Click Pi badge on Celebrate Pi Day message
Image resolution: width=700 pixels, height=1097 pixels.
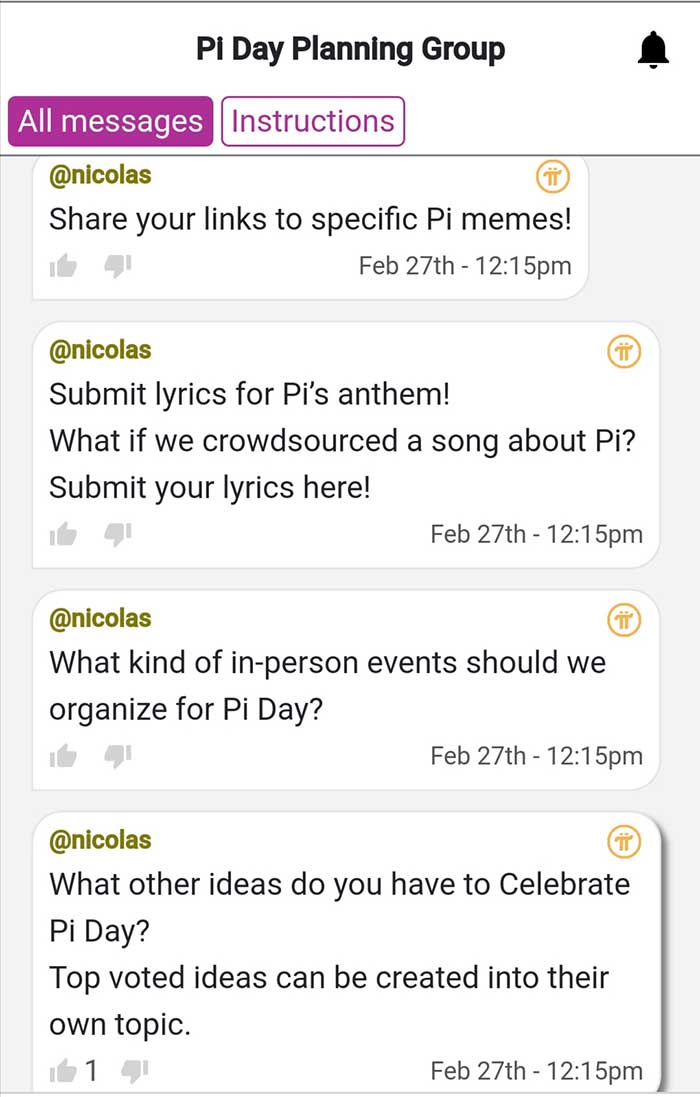624,841
